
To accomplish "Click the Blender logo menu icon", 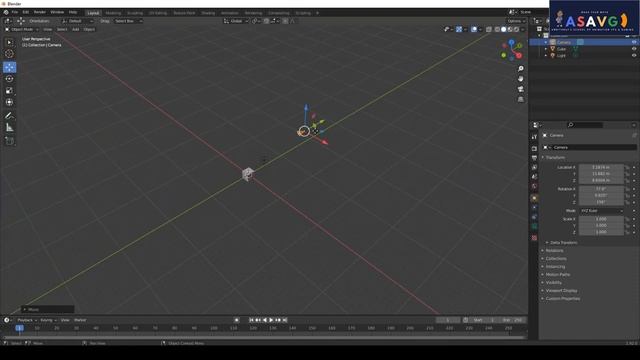I will [6, 12].
